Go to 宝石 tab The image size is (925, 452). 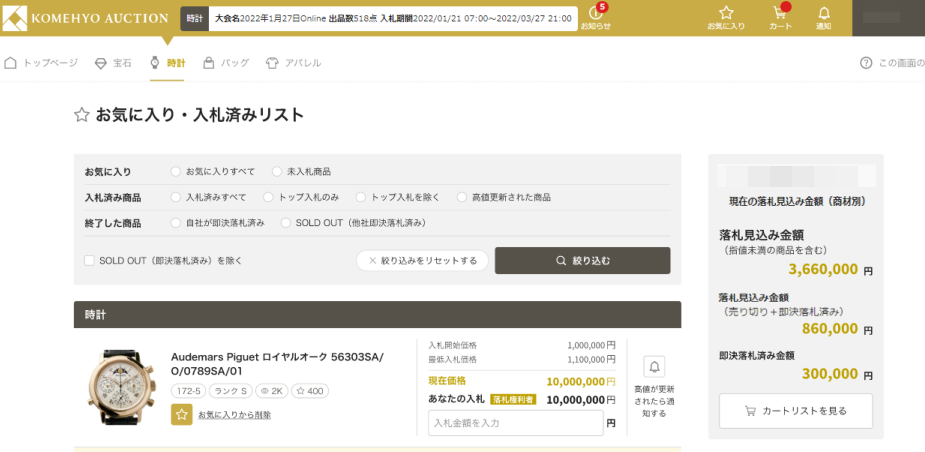coord(113,63)
